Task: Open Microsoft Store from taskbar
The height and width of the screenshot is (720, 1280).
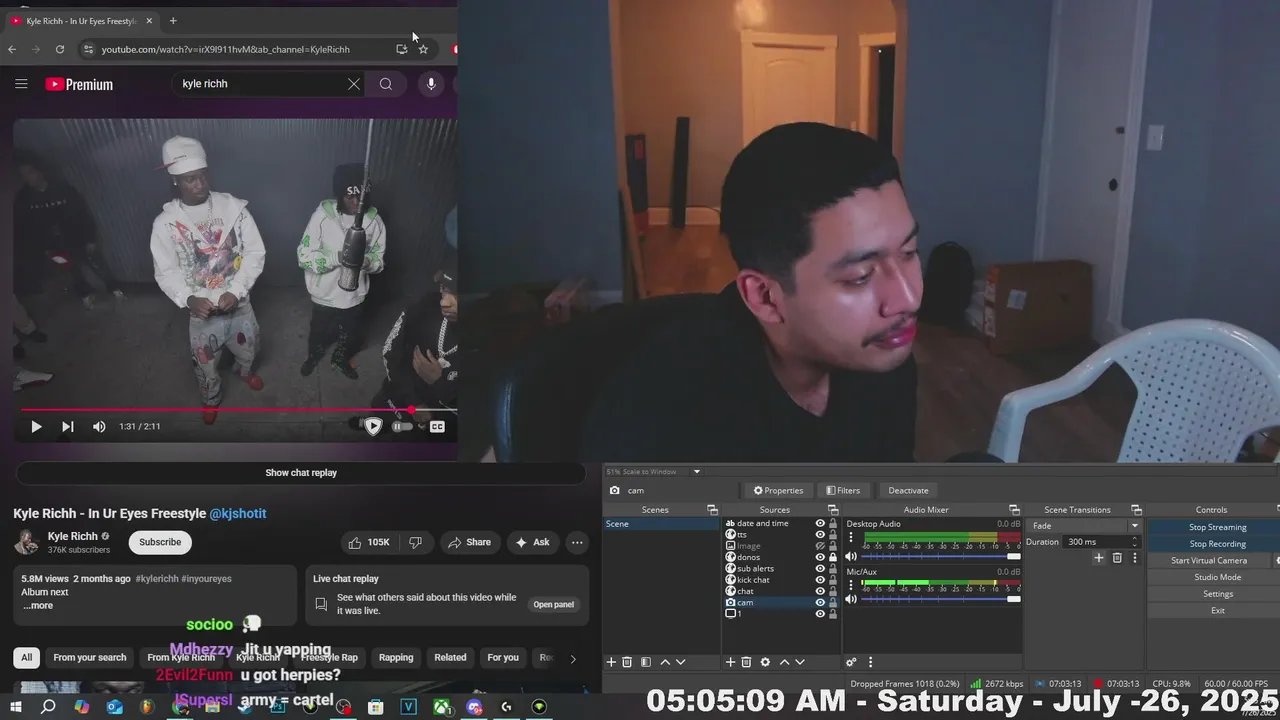Action: pyautogui.click(x=376, y=707)
